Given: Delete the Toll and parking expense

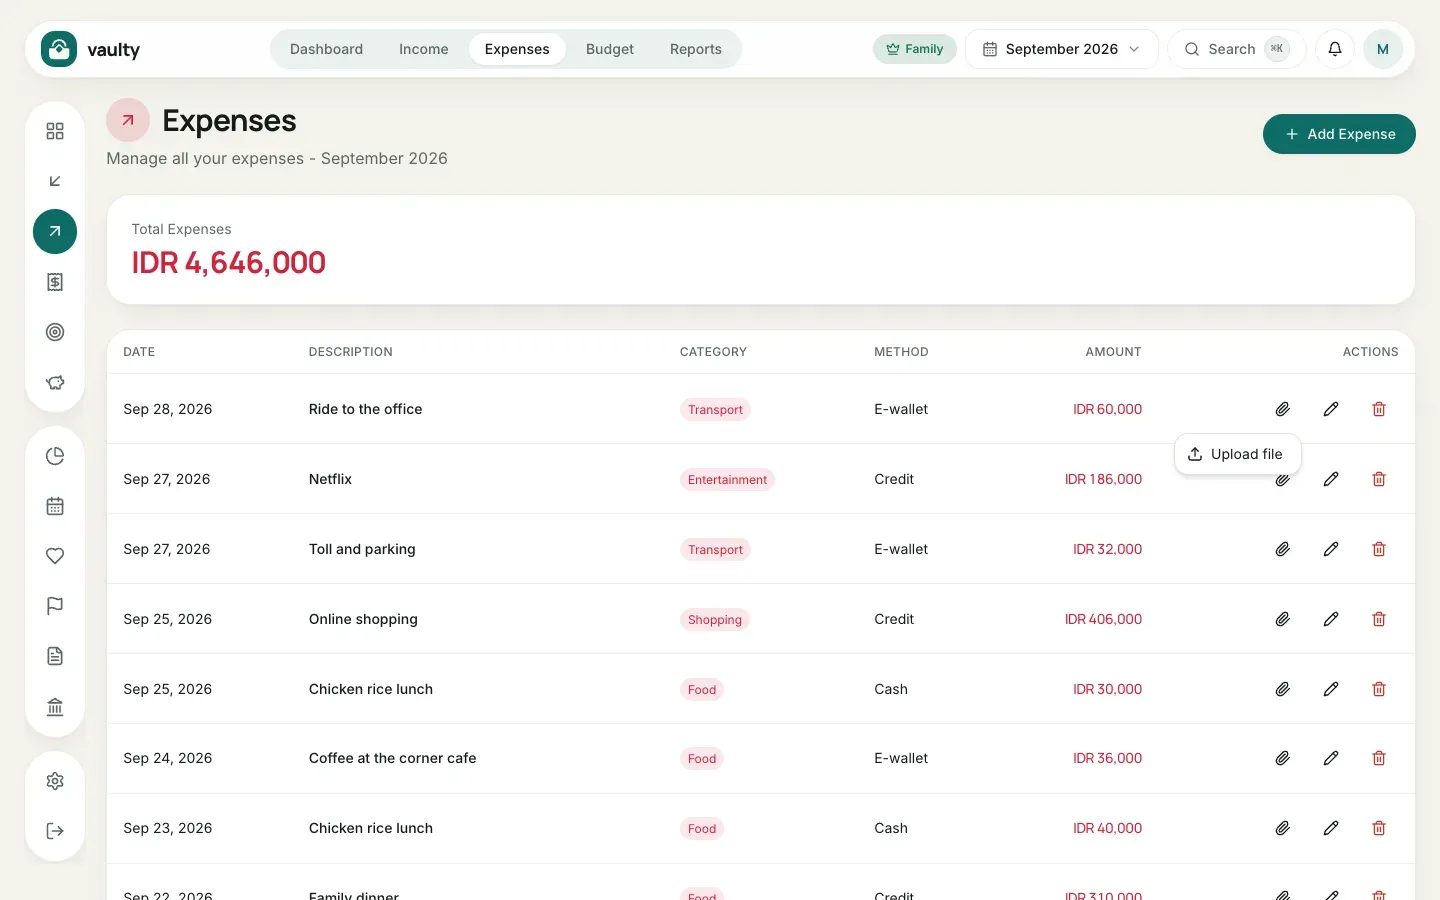Looking at the screenshot, I should [1379, 549].
